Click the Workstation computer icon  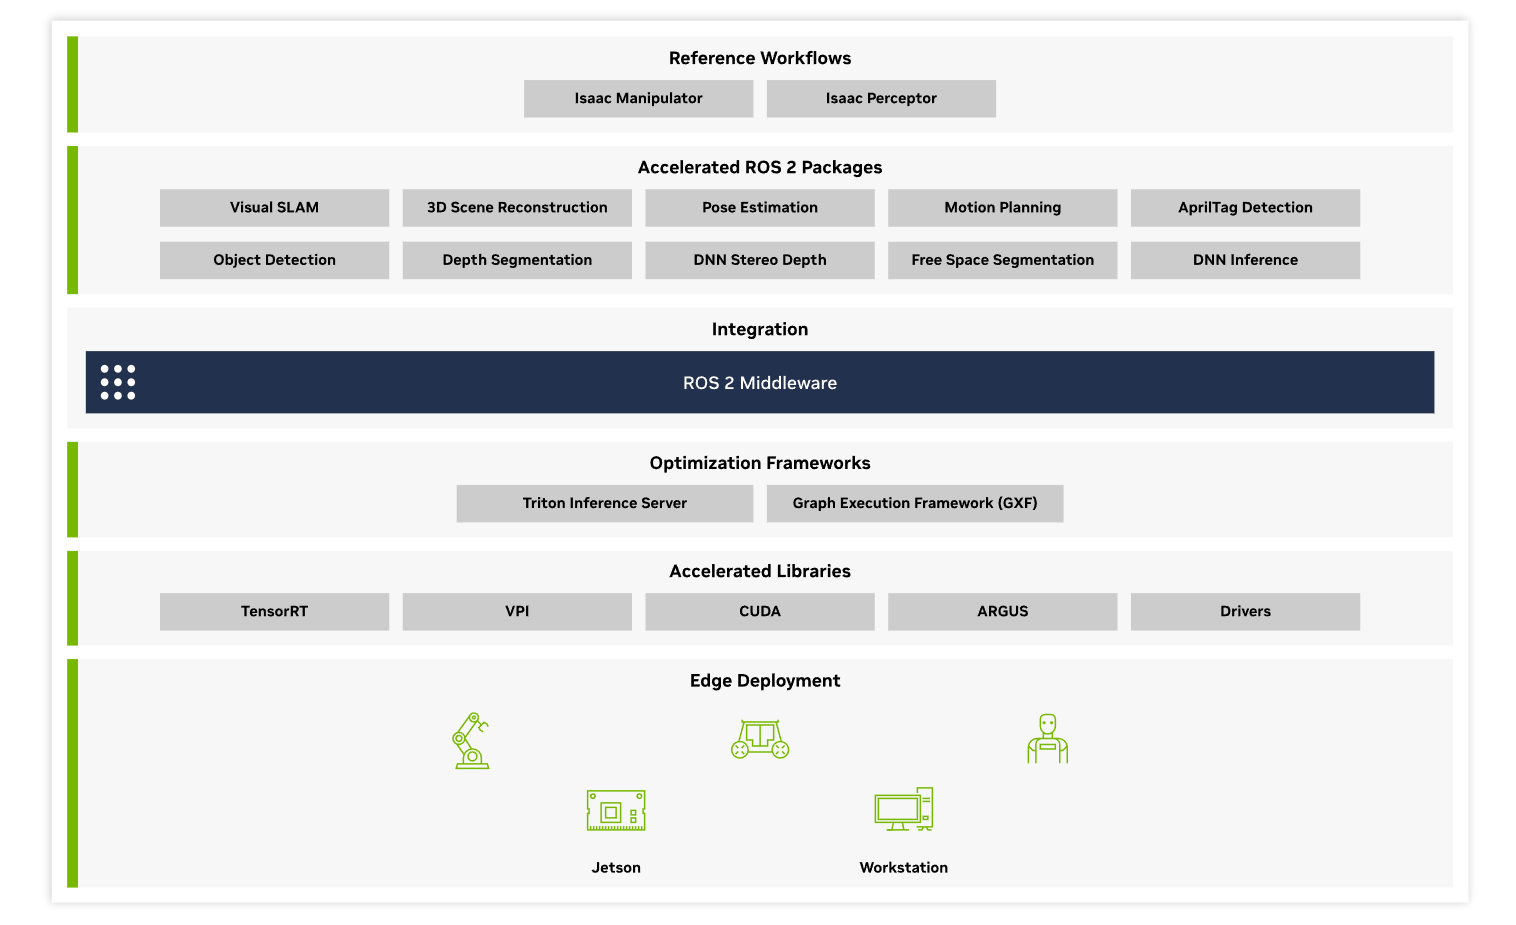(x=904, y=809)
